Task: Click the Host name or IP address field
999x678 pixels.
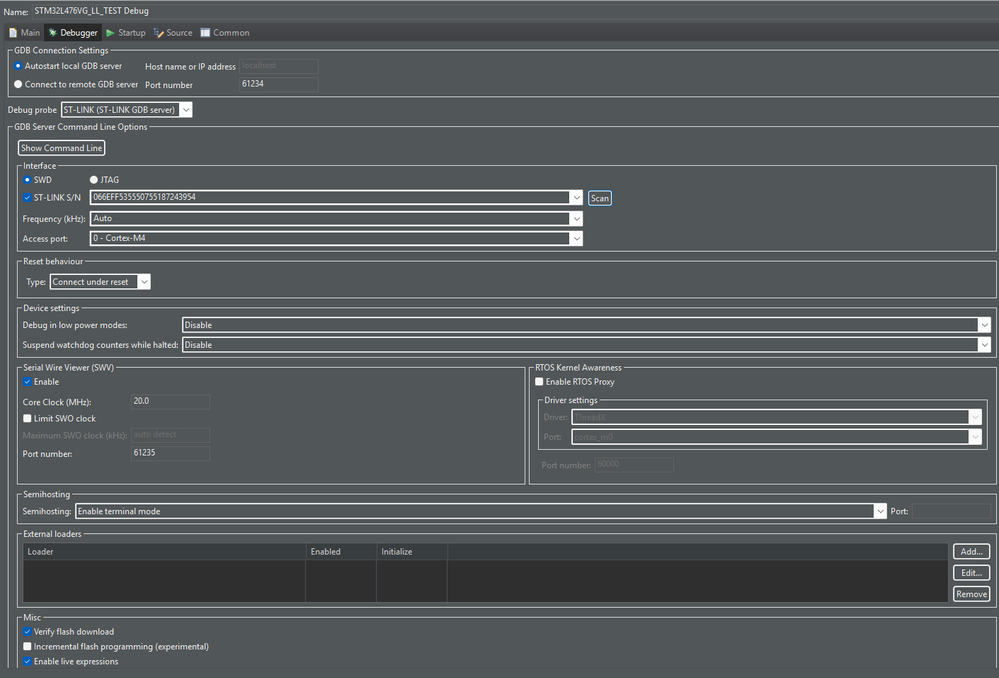Action: (x=278, y=66)
